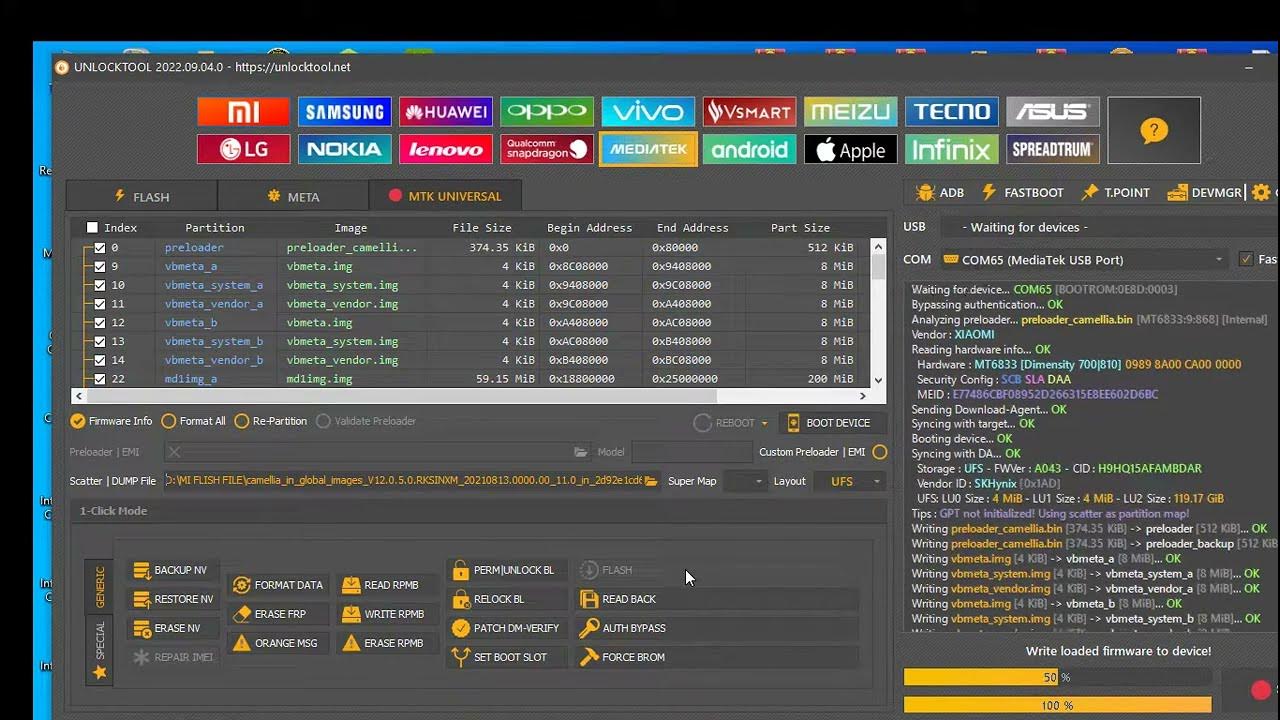Uncheck the preloader partition row

[x=99, y=247]
